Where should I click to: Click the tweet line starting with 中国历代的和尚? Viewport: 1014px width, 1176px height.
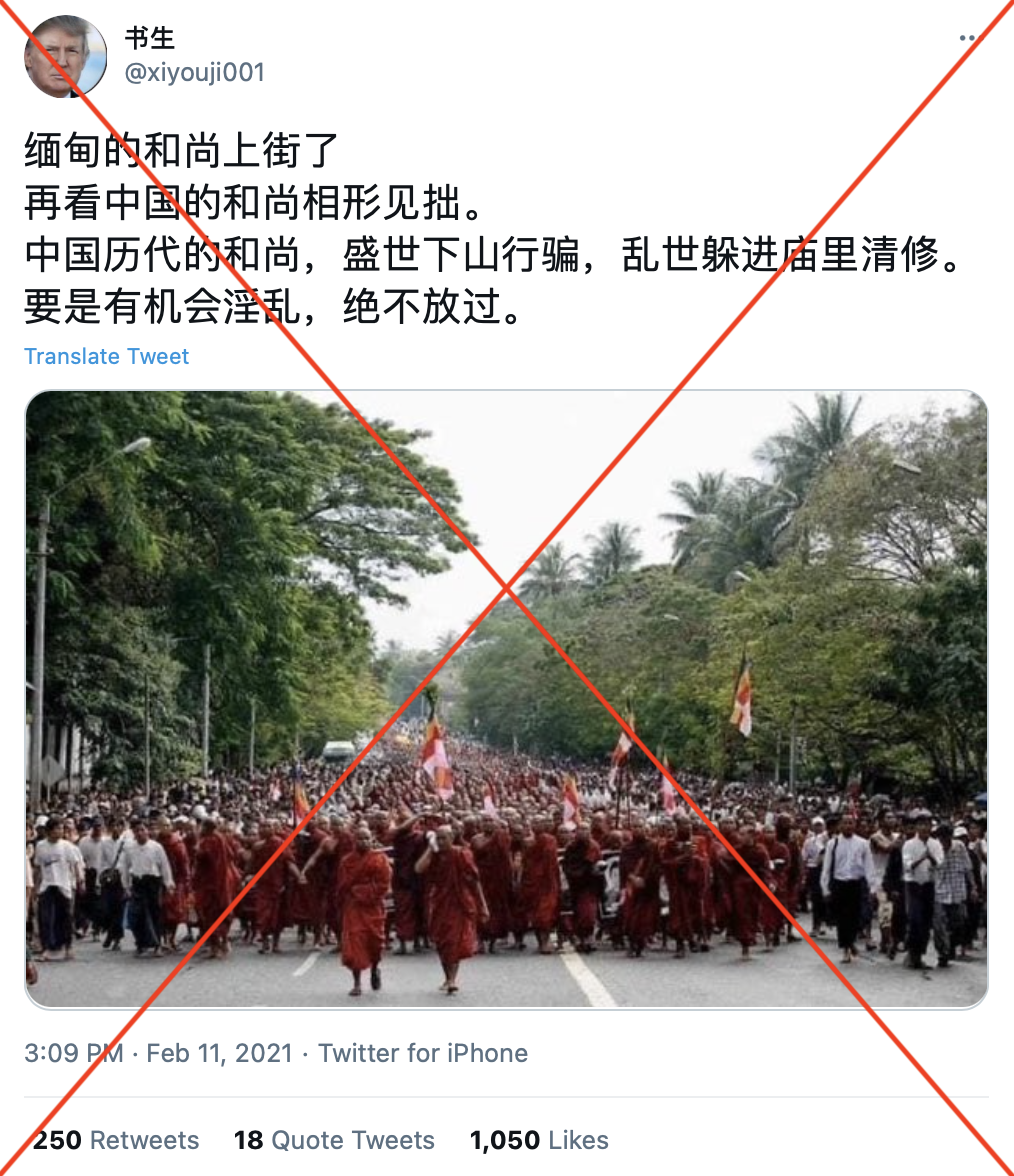[x=493, y=254]
